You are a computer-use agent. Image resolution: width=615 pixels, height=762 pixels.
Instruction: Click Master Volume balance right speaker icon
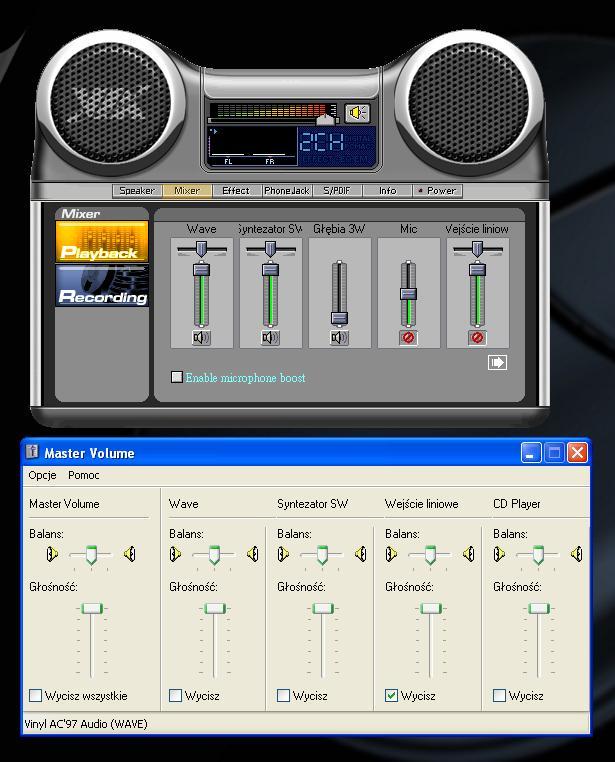[x=129, y=554]
